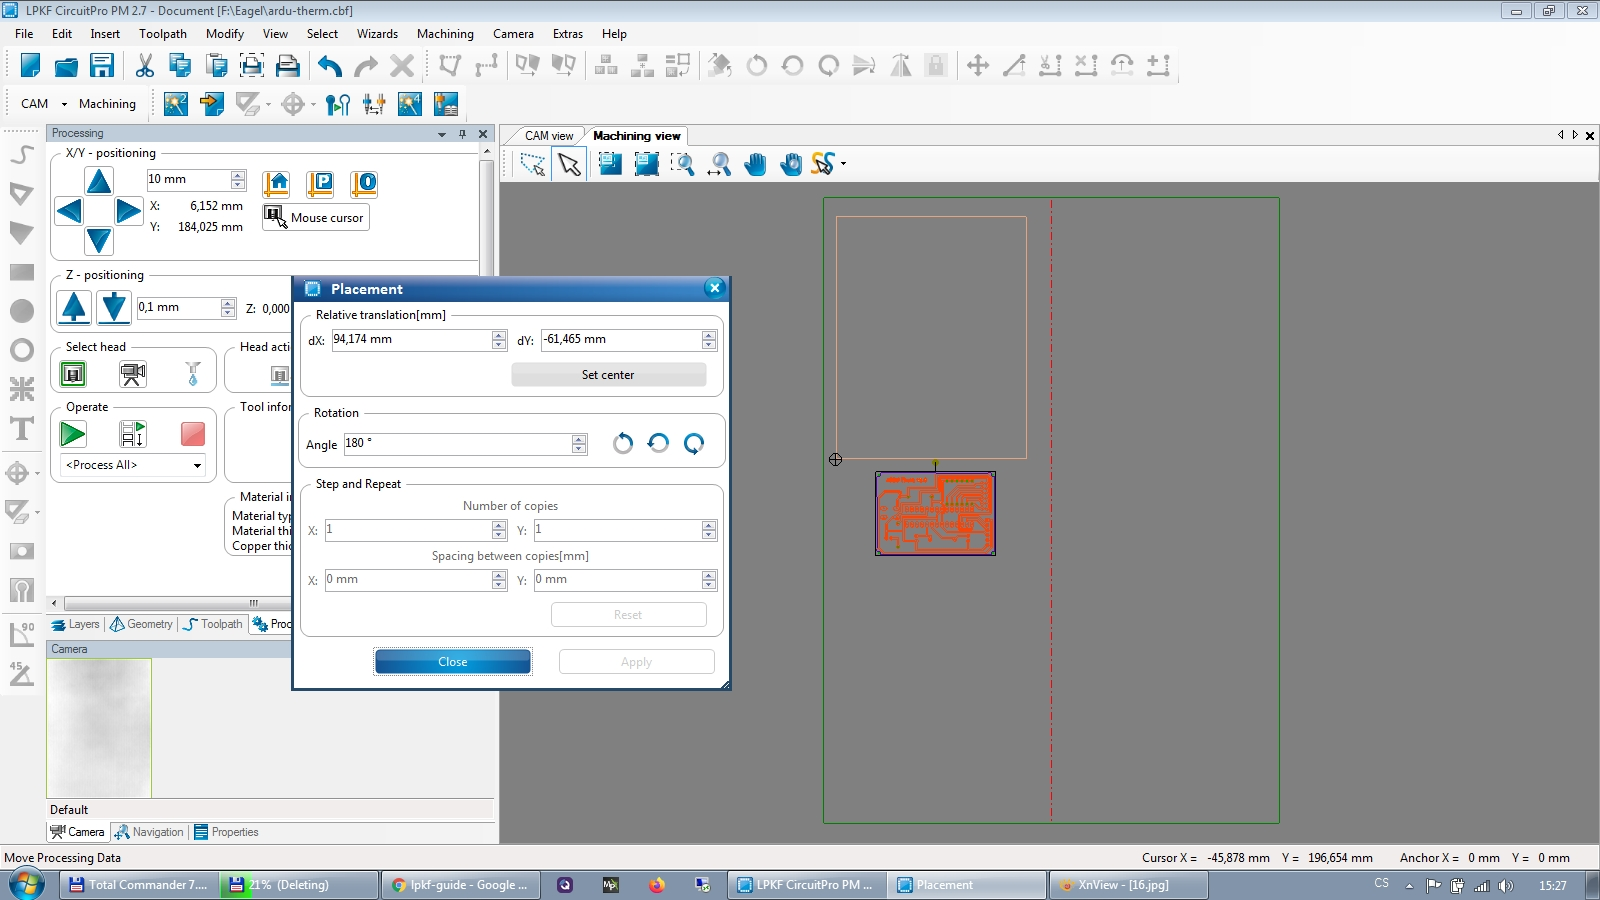Open a file with folder icon
Image resolution: width=1600 pixels, height=900 pixels.
(66, 66)
